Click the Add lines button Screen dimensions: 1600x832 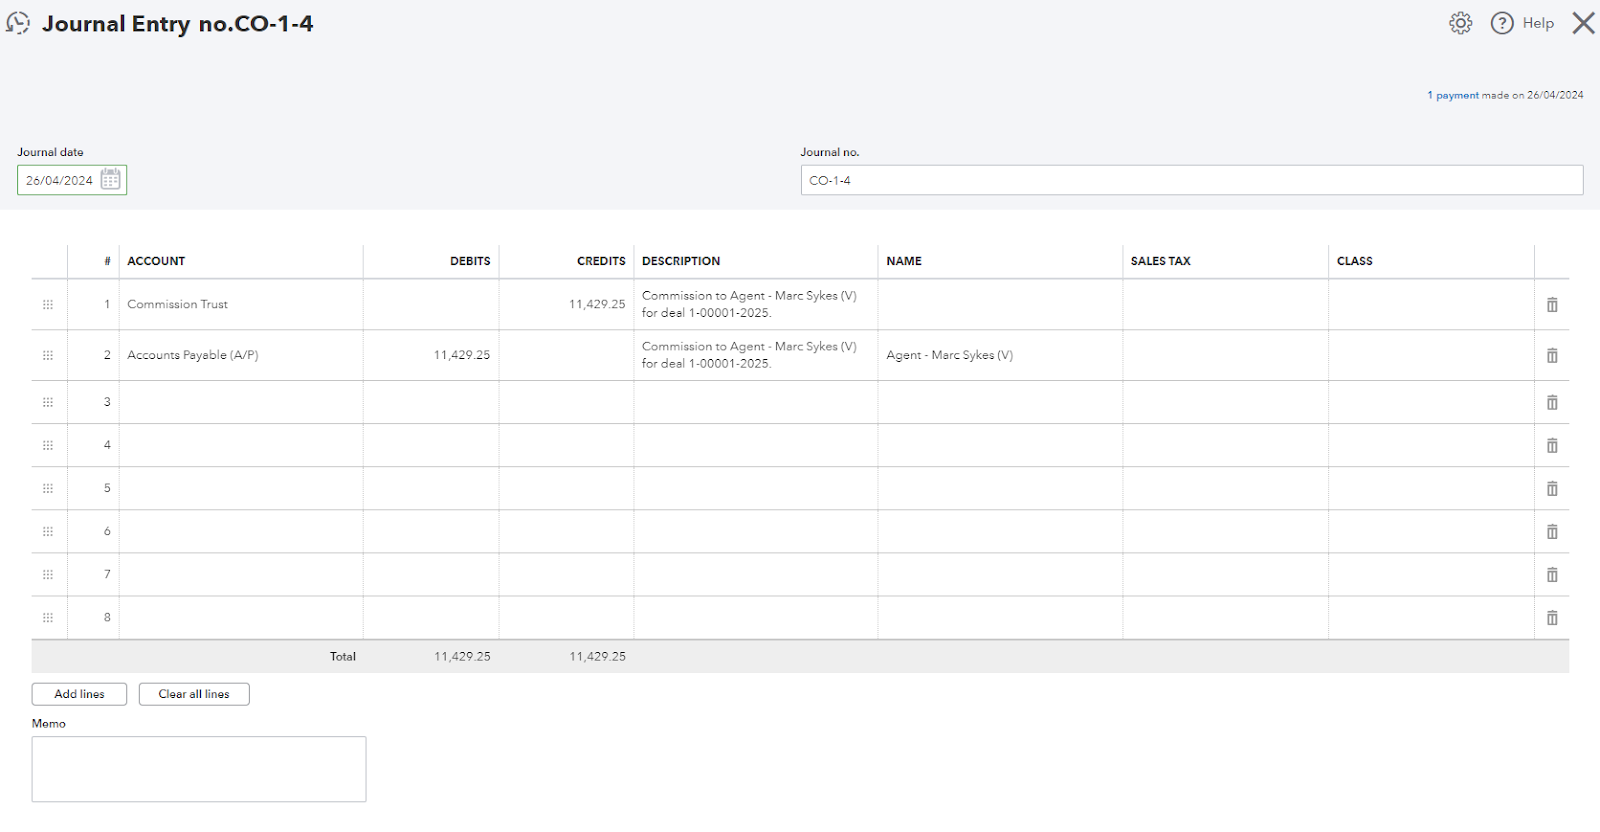coord(79,694)
